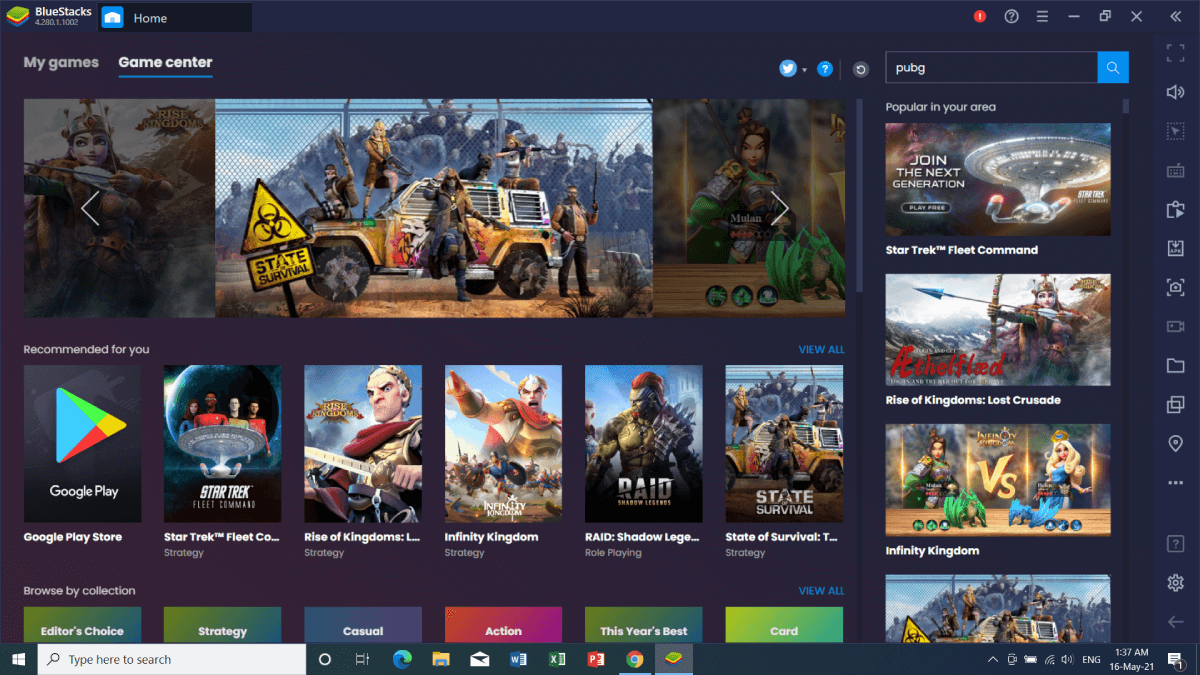The height and width of the screenshot is (675, 1200).
Task: Click the back arrow at the sidebar bottom
Action: (1176, 622)
